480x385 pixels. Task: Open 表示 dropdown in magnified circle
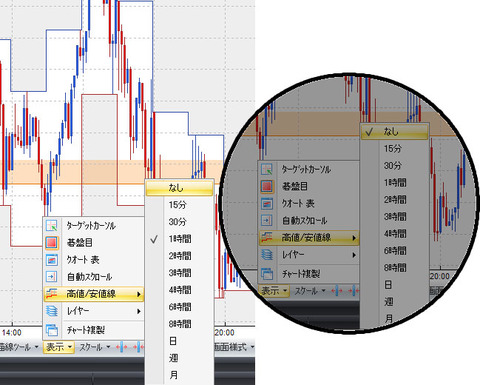coord(274,291)
